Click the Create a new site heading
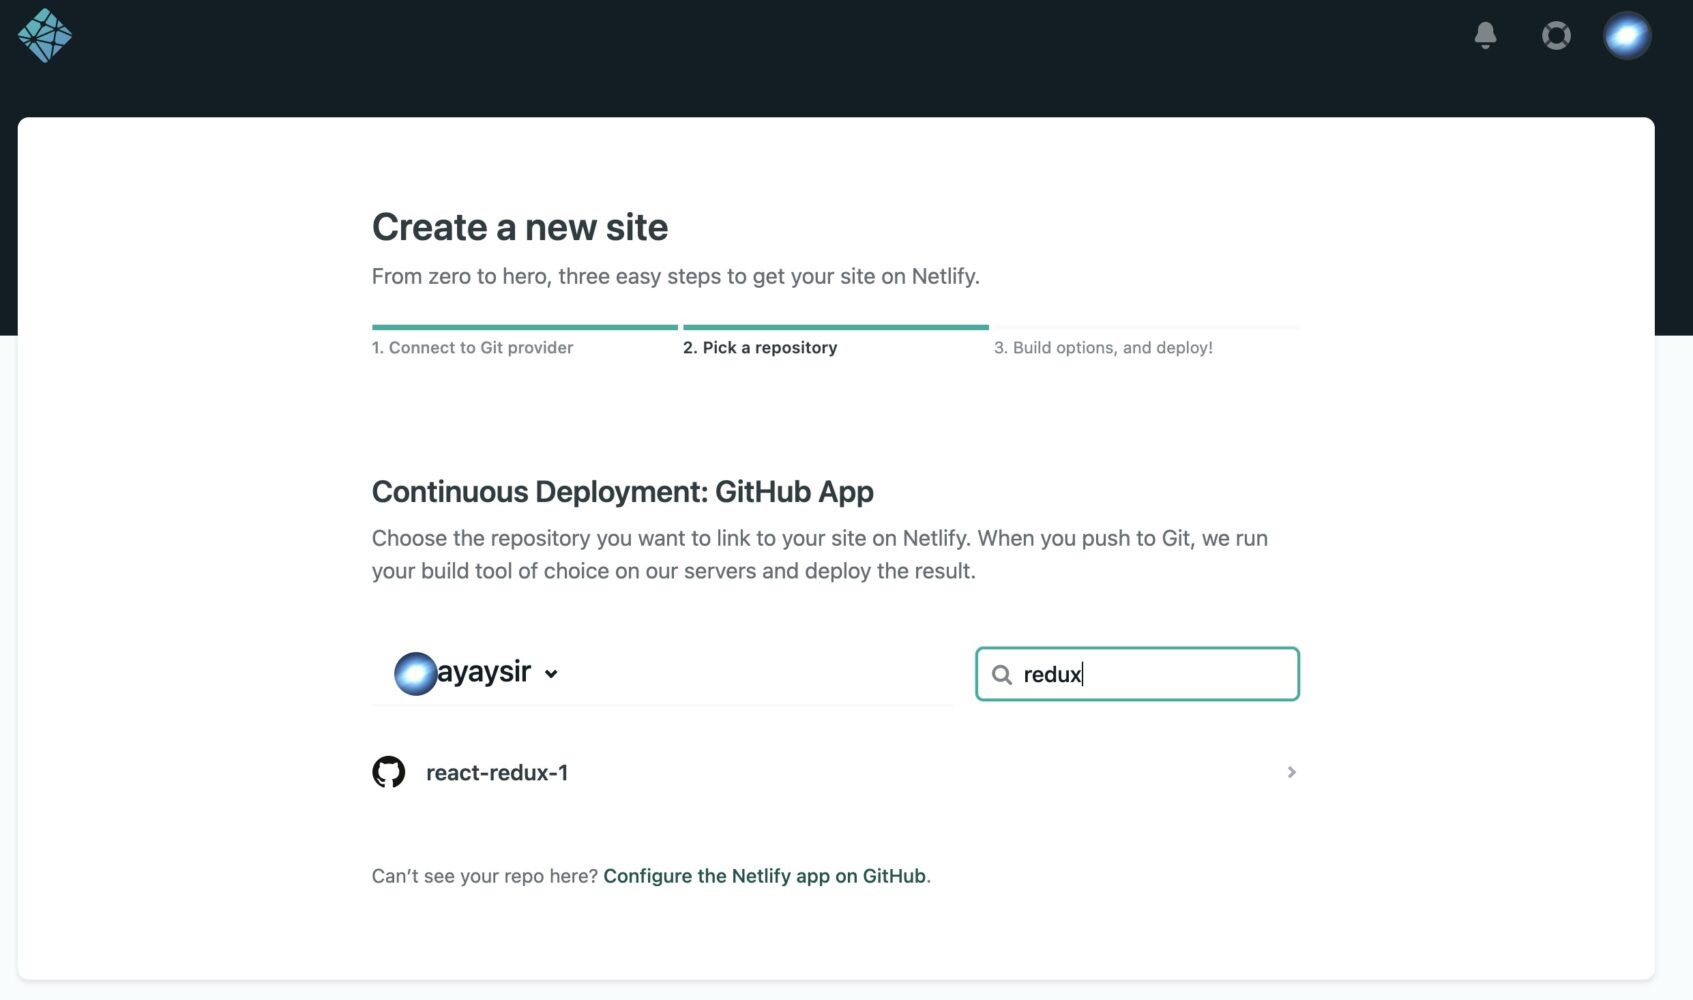This screenshot has height=1000, width=1693. point(519,228)
